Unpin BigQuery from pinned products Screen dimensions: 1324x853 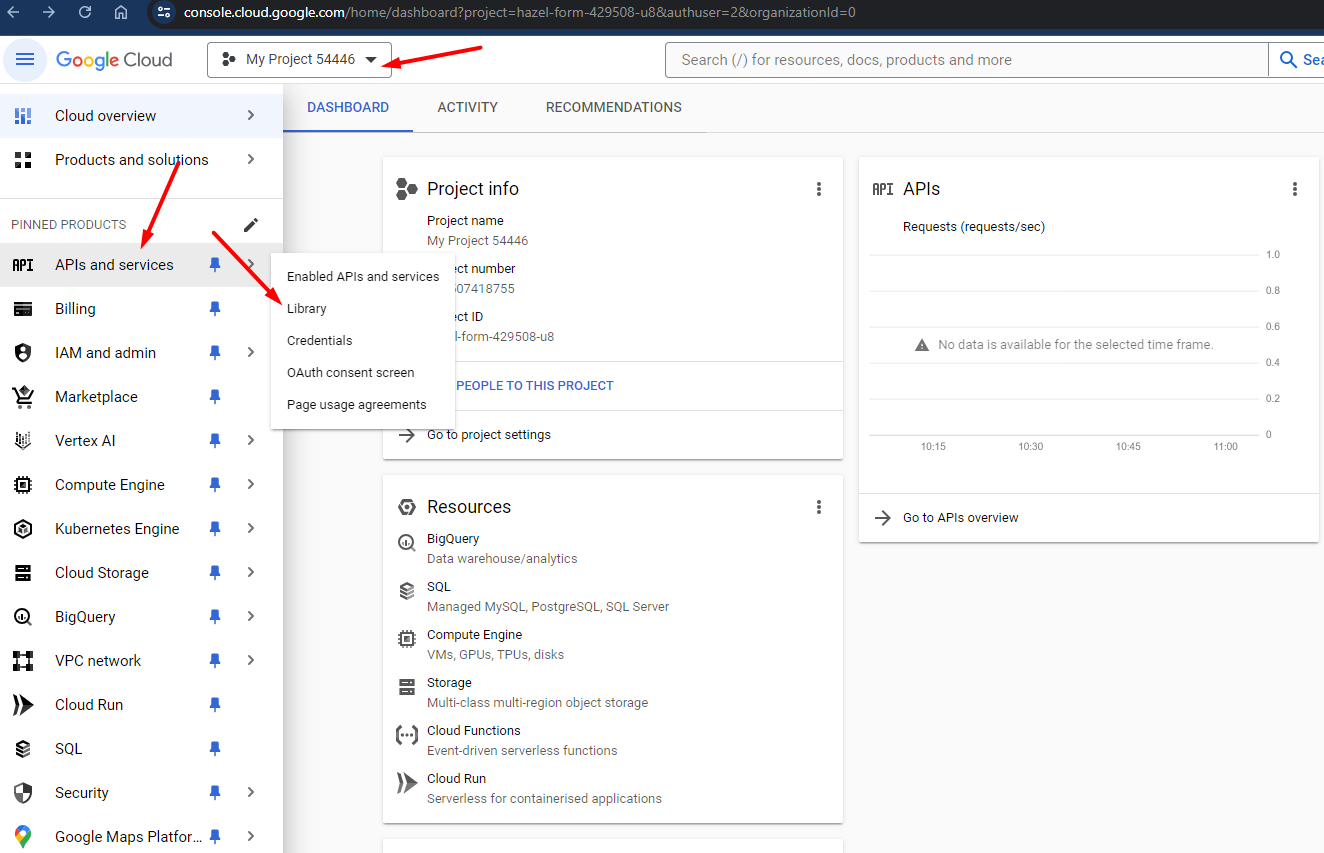[214, 617]
